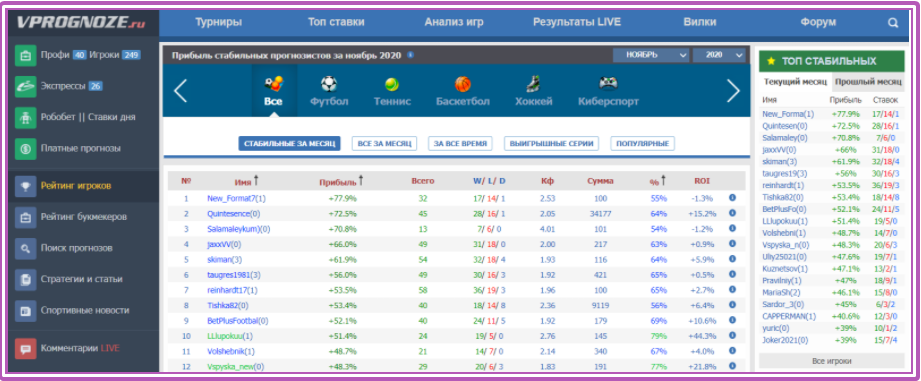The width and height of the screenshot is (921, 381).
Task: Click the Рейтинг игроков trophy icon
Action: pyautogui.click(x=25, y=186)
